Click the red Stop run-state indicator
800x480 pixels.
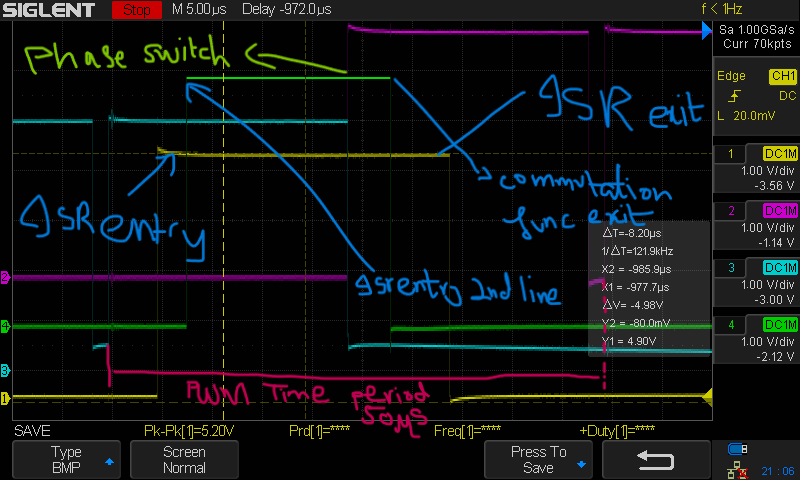tap(137, 10)
